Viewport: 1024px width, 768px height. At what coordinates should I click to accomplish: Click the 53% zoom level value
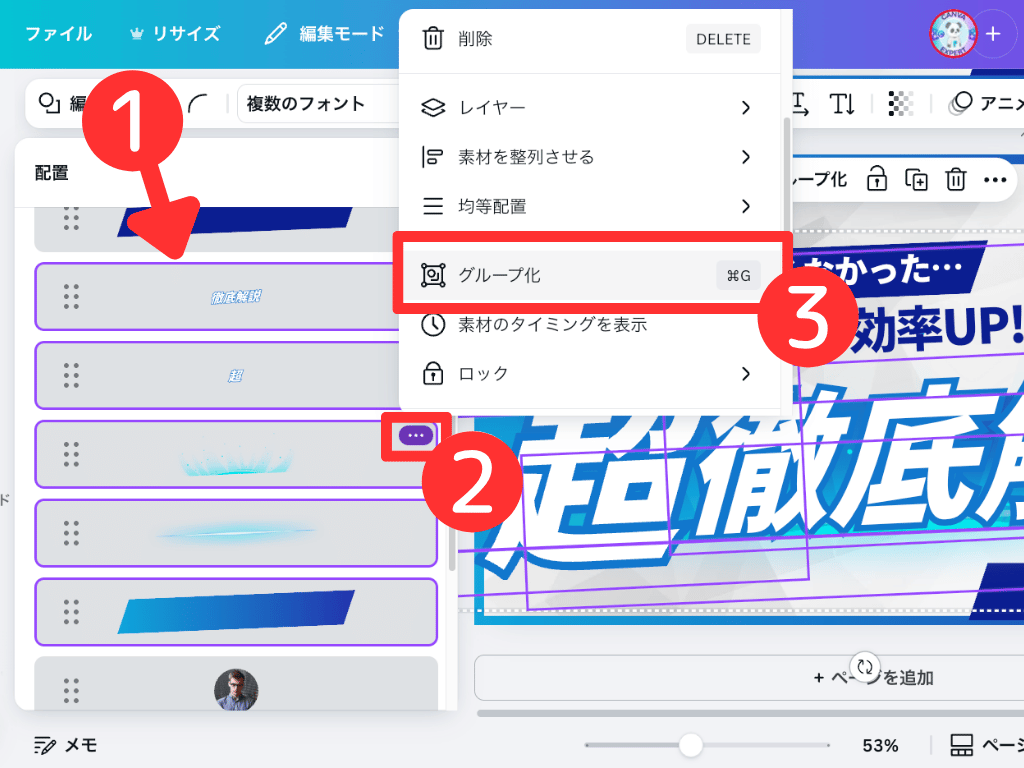point(880,745)
